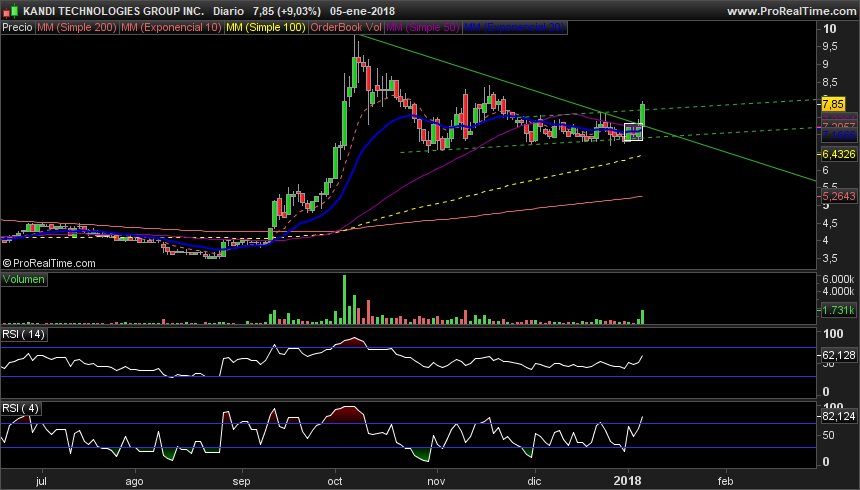
Task: Click the white rectangle drawn on recent candles
Action: point(633,132)
